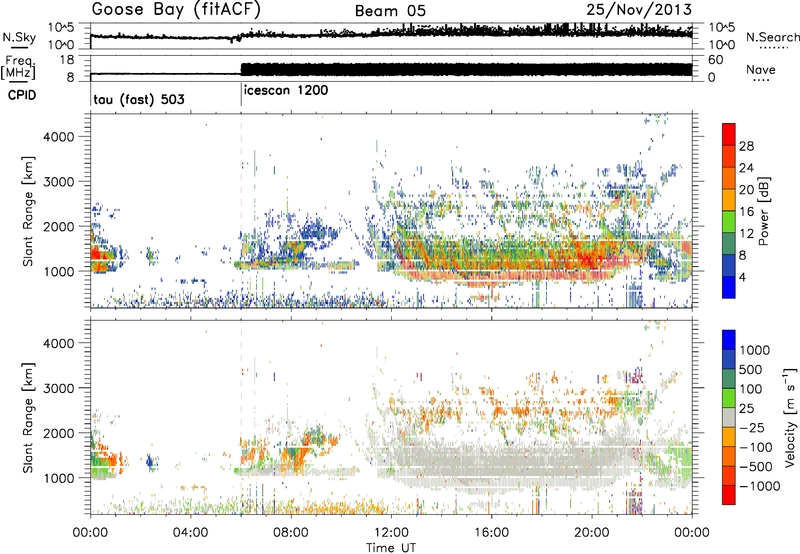This screenshot has width=800, height=554.
Task: Click the "Nave" legend label
Action: 761,69
